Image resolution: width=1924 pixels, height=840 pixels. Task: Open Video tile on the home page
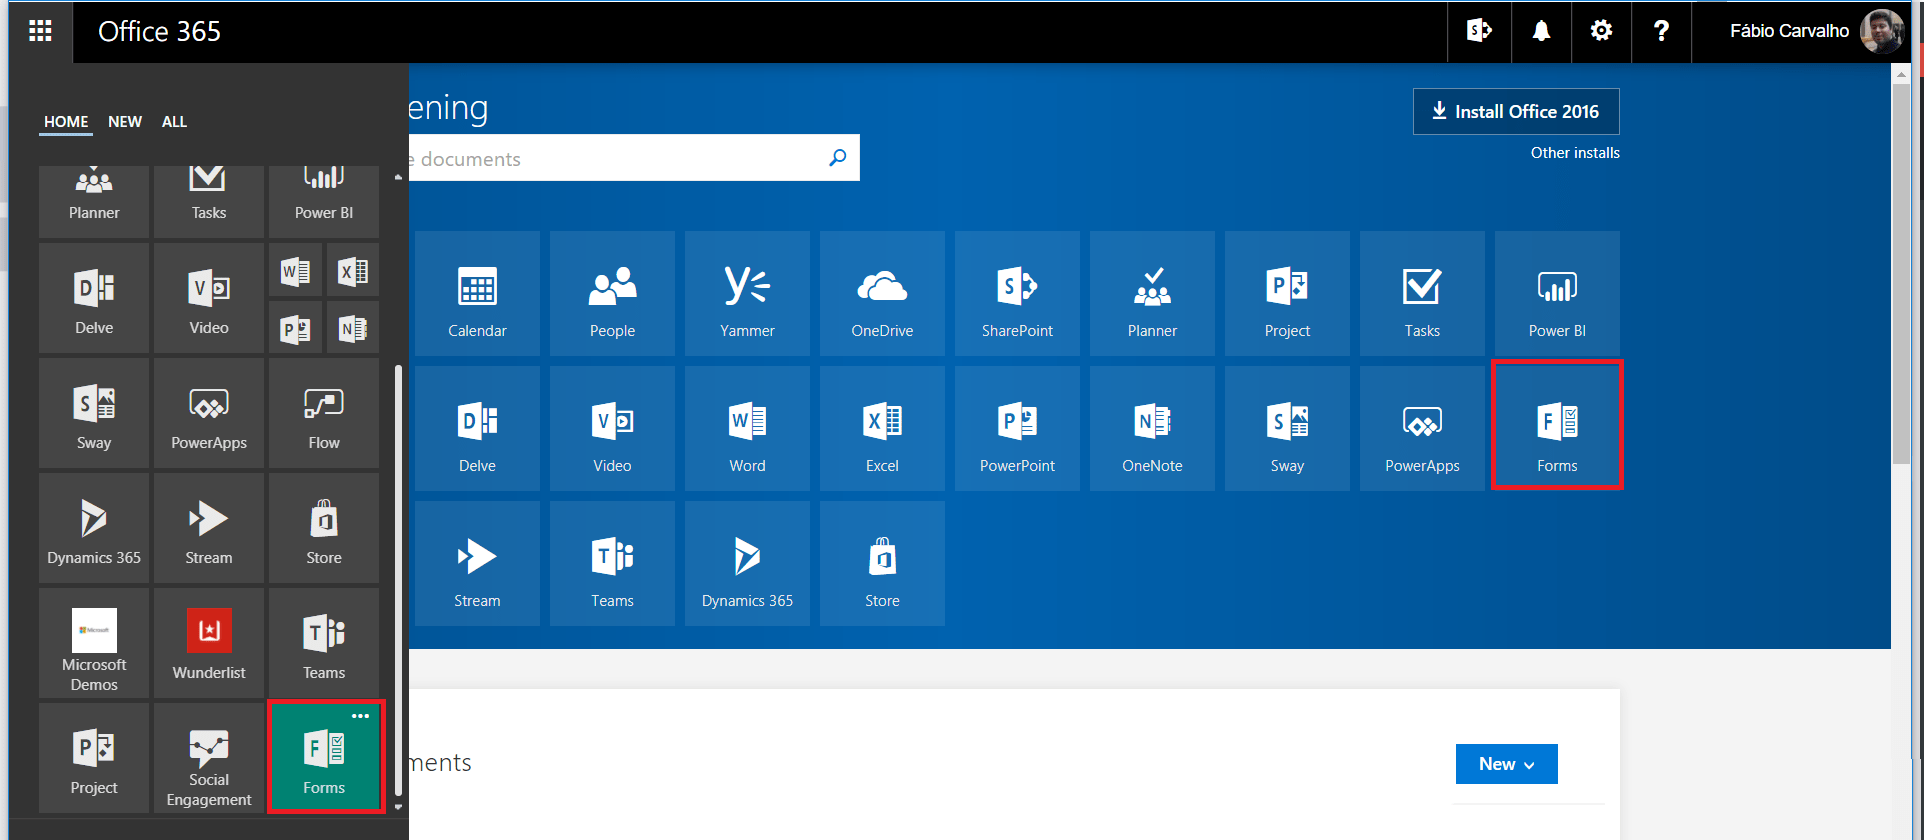click(x=612, y=428)
